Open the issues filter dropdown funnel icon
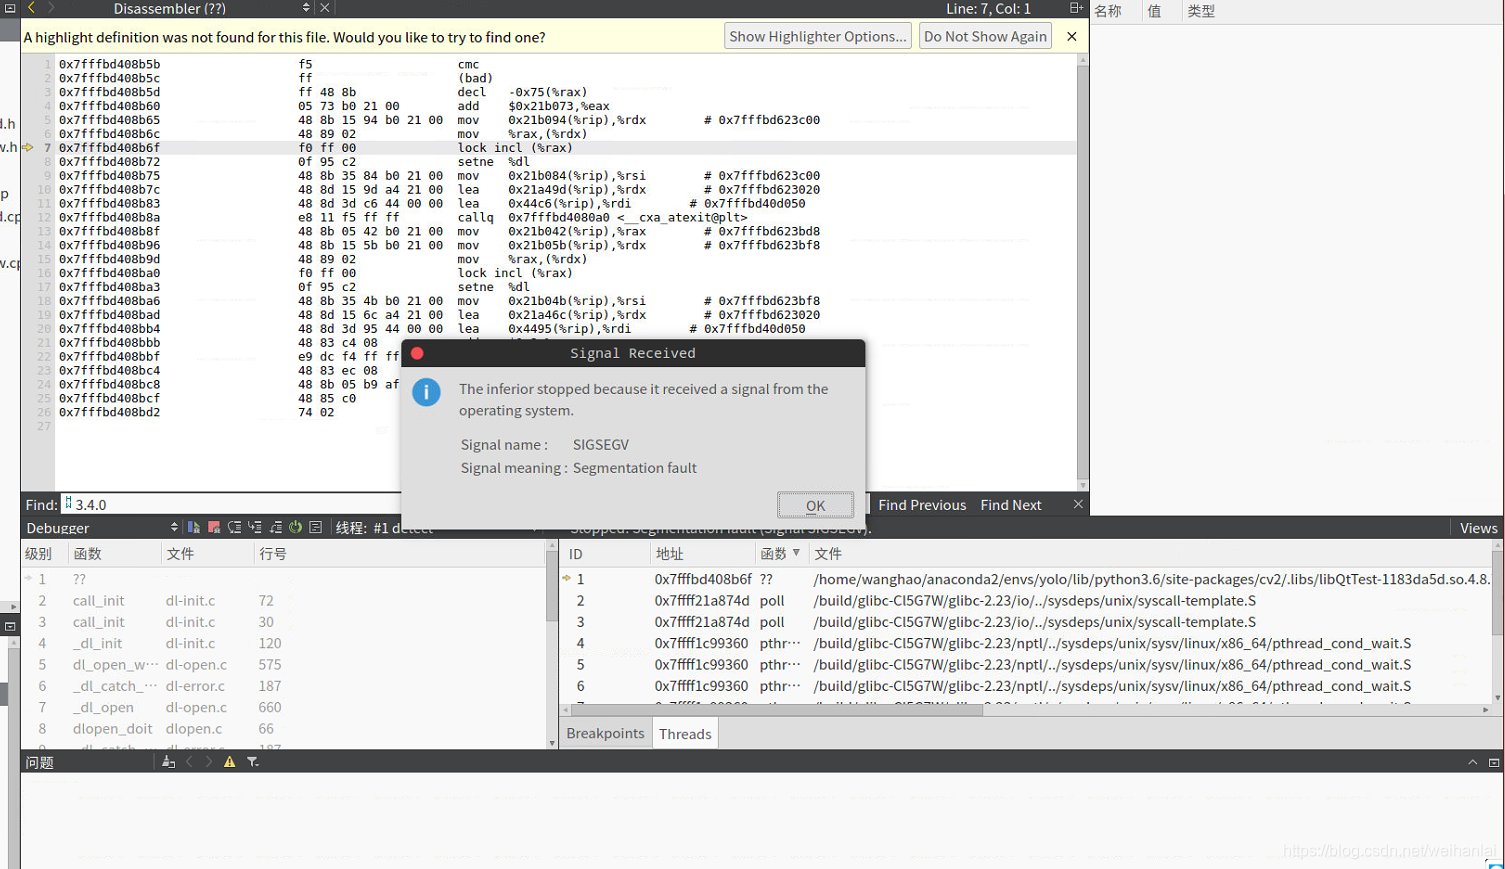Screen dimensions: 1505x869 (x=253, y=762)
